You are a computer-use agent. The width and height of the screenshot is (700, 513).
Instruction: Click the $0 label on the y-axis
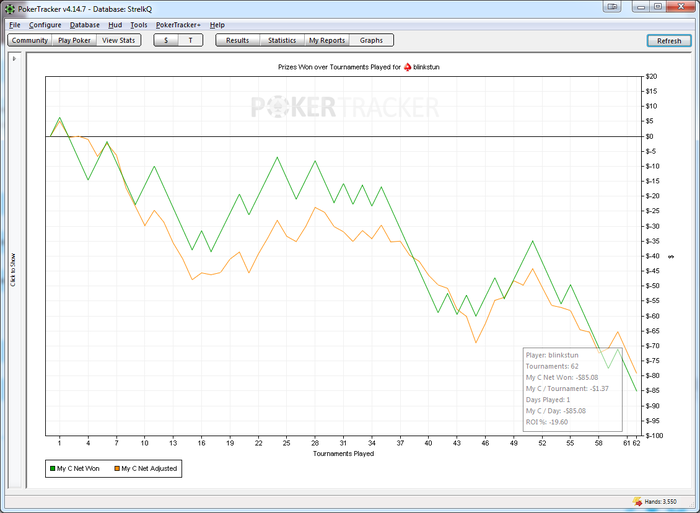click(x=650, y=136)
